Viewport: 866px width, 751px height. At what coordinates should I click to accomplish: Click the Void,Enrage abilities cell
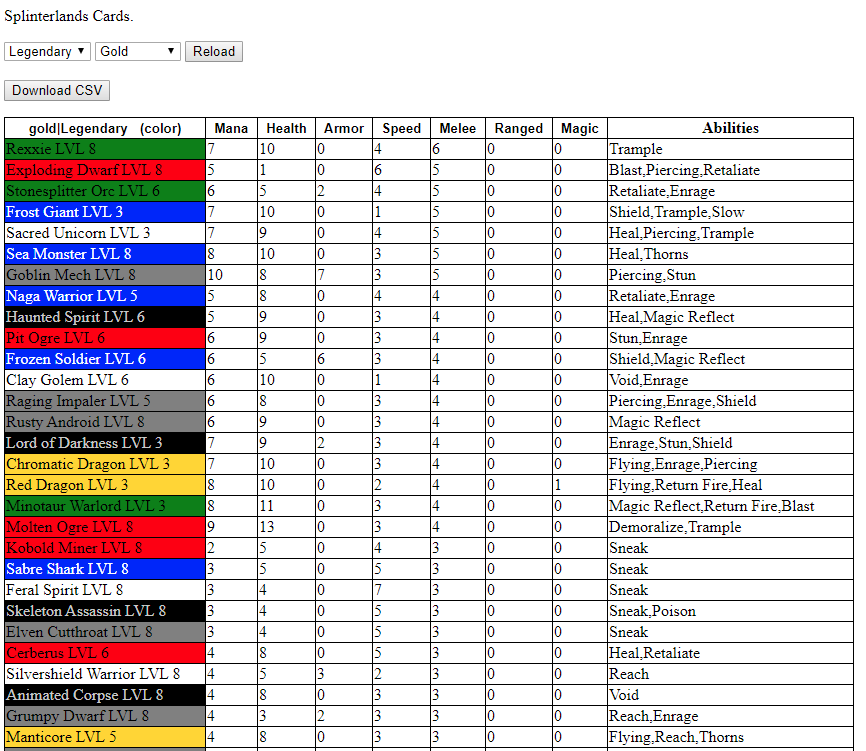point(730,380)
